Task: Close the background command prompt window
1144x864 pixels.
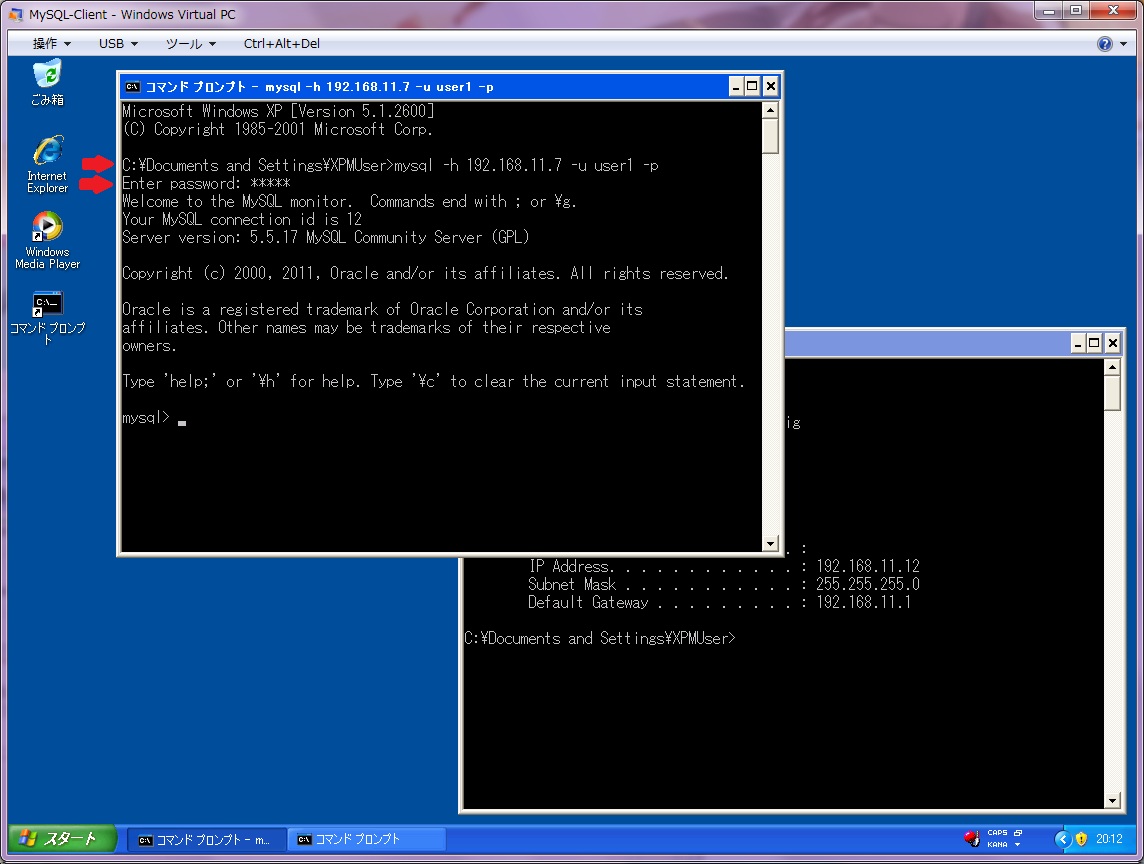Action: (1113, 344)
